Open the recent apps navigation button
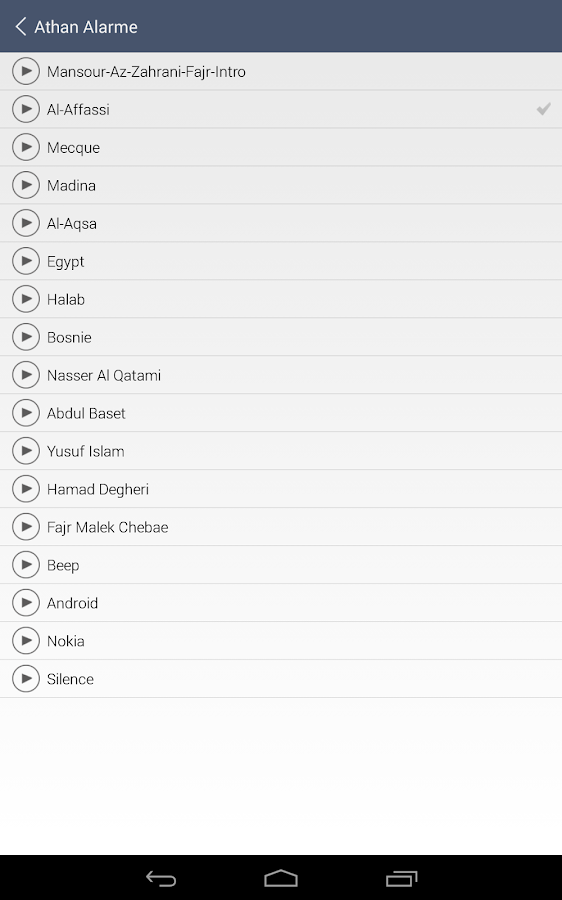562x900 pixels. [401, 878]
